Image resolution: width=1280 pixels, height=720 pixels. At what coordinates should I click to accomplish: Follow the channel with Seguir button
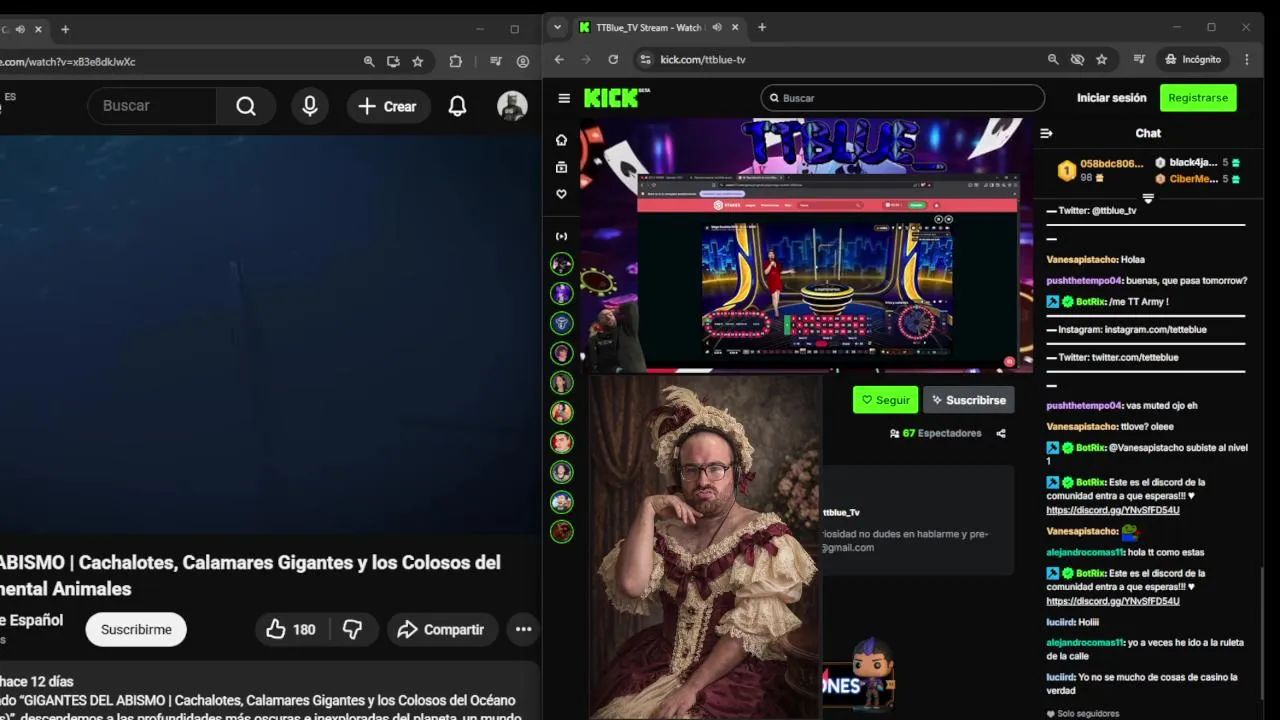[x=885, y=400]
